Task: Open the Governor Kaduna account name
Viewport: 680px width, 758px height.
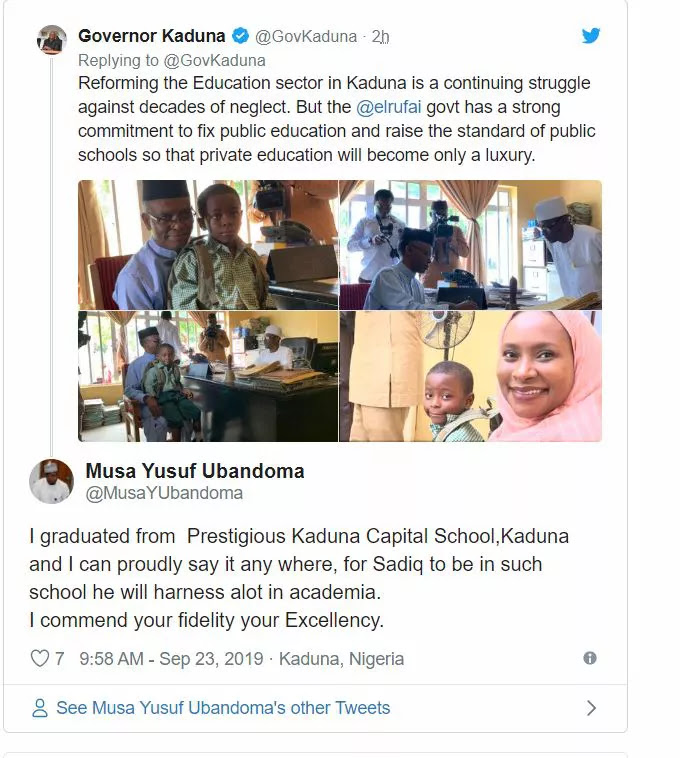Action: tap(151, 36)
